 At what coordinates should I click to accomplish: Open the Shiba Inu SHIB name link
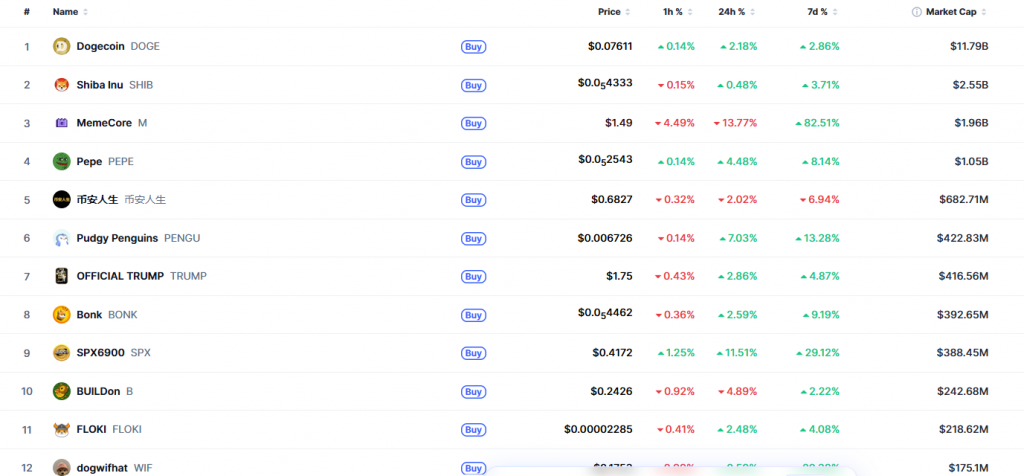[x=115, y=85]
